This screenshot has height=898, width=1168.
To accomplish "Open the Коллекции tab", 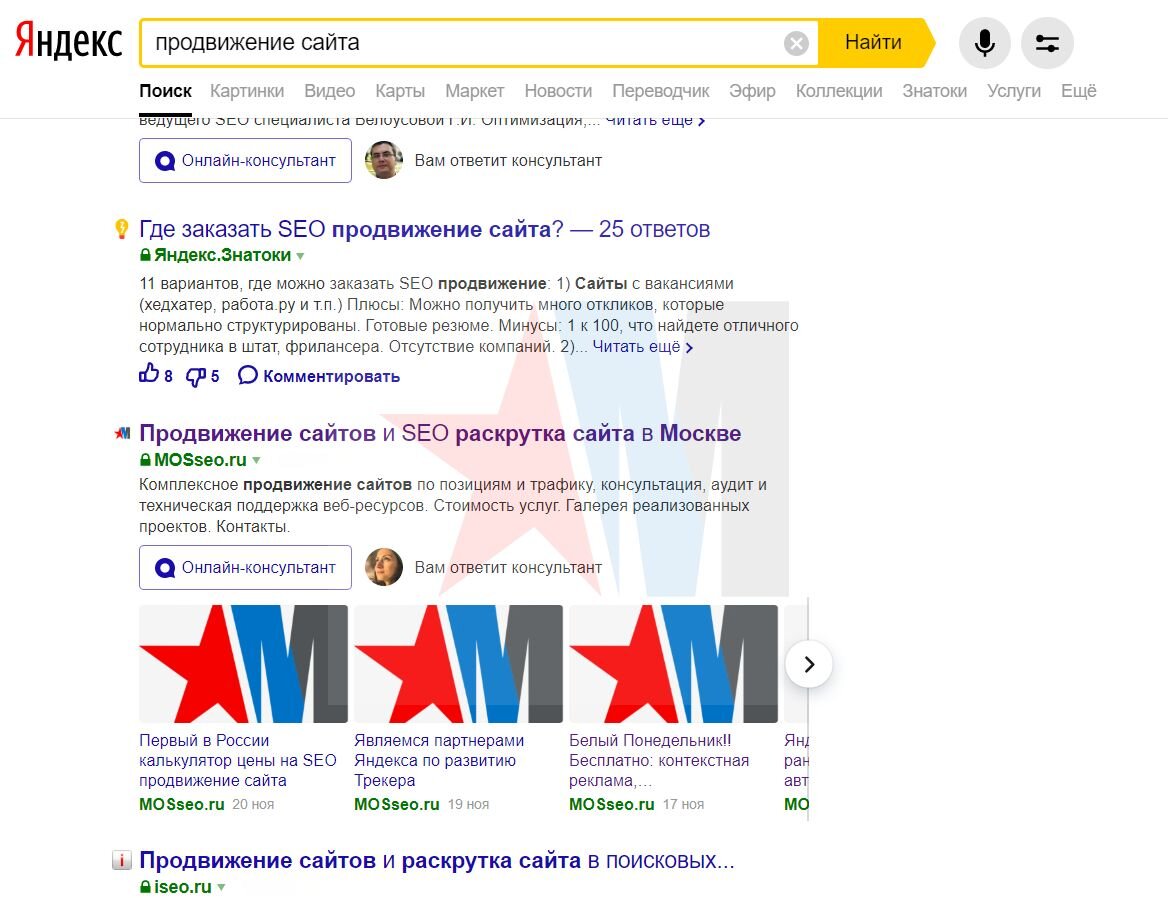I will (839, 91).
